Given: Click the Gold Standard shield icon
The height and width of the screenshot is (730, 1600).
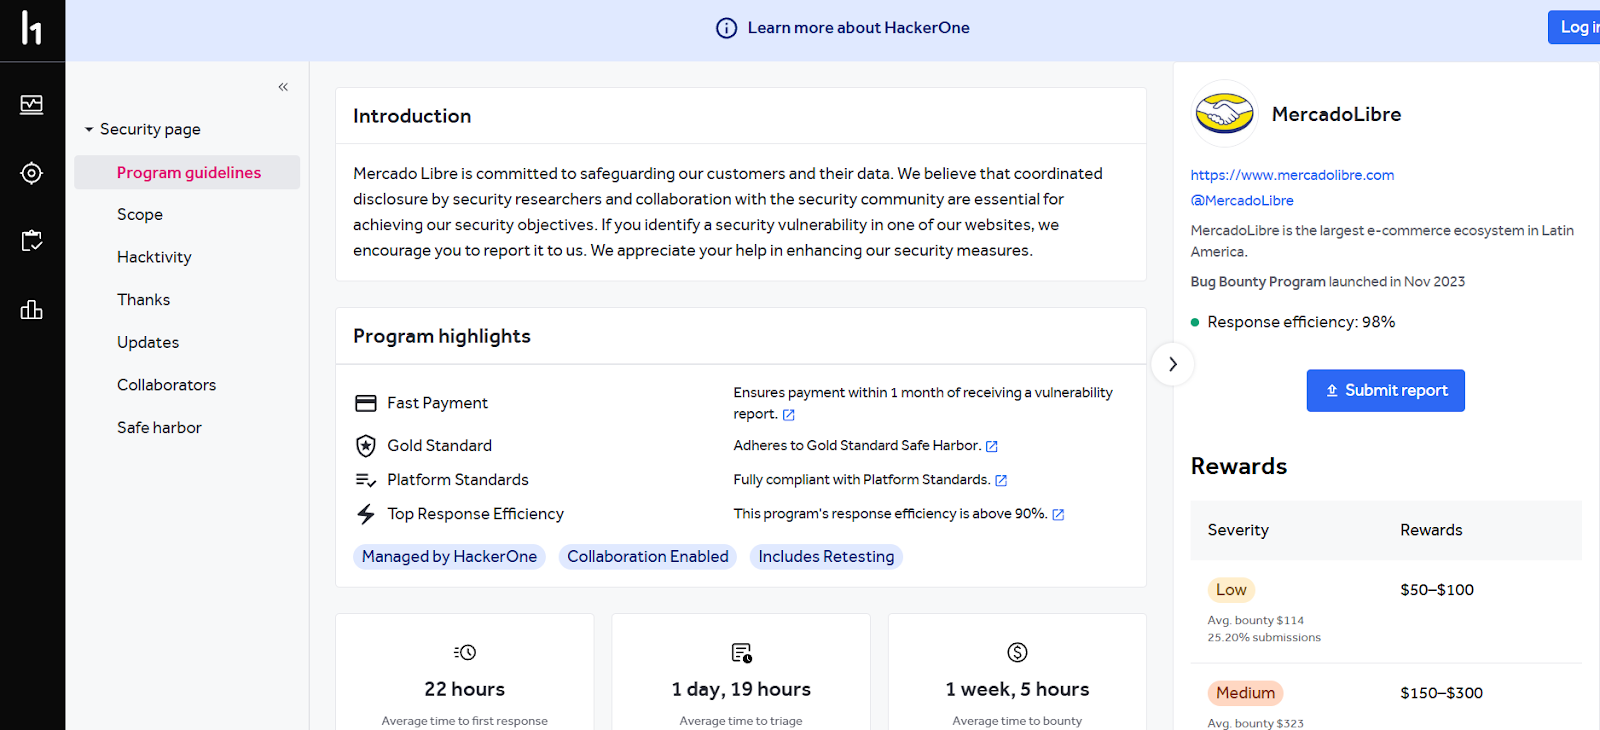Looking at the screenshot, I should point(366,446).
